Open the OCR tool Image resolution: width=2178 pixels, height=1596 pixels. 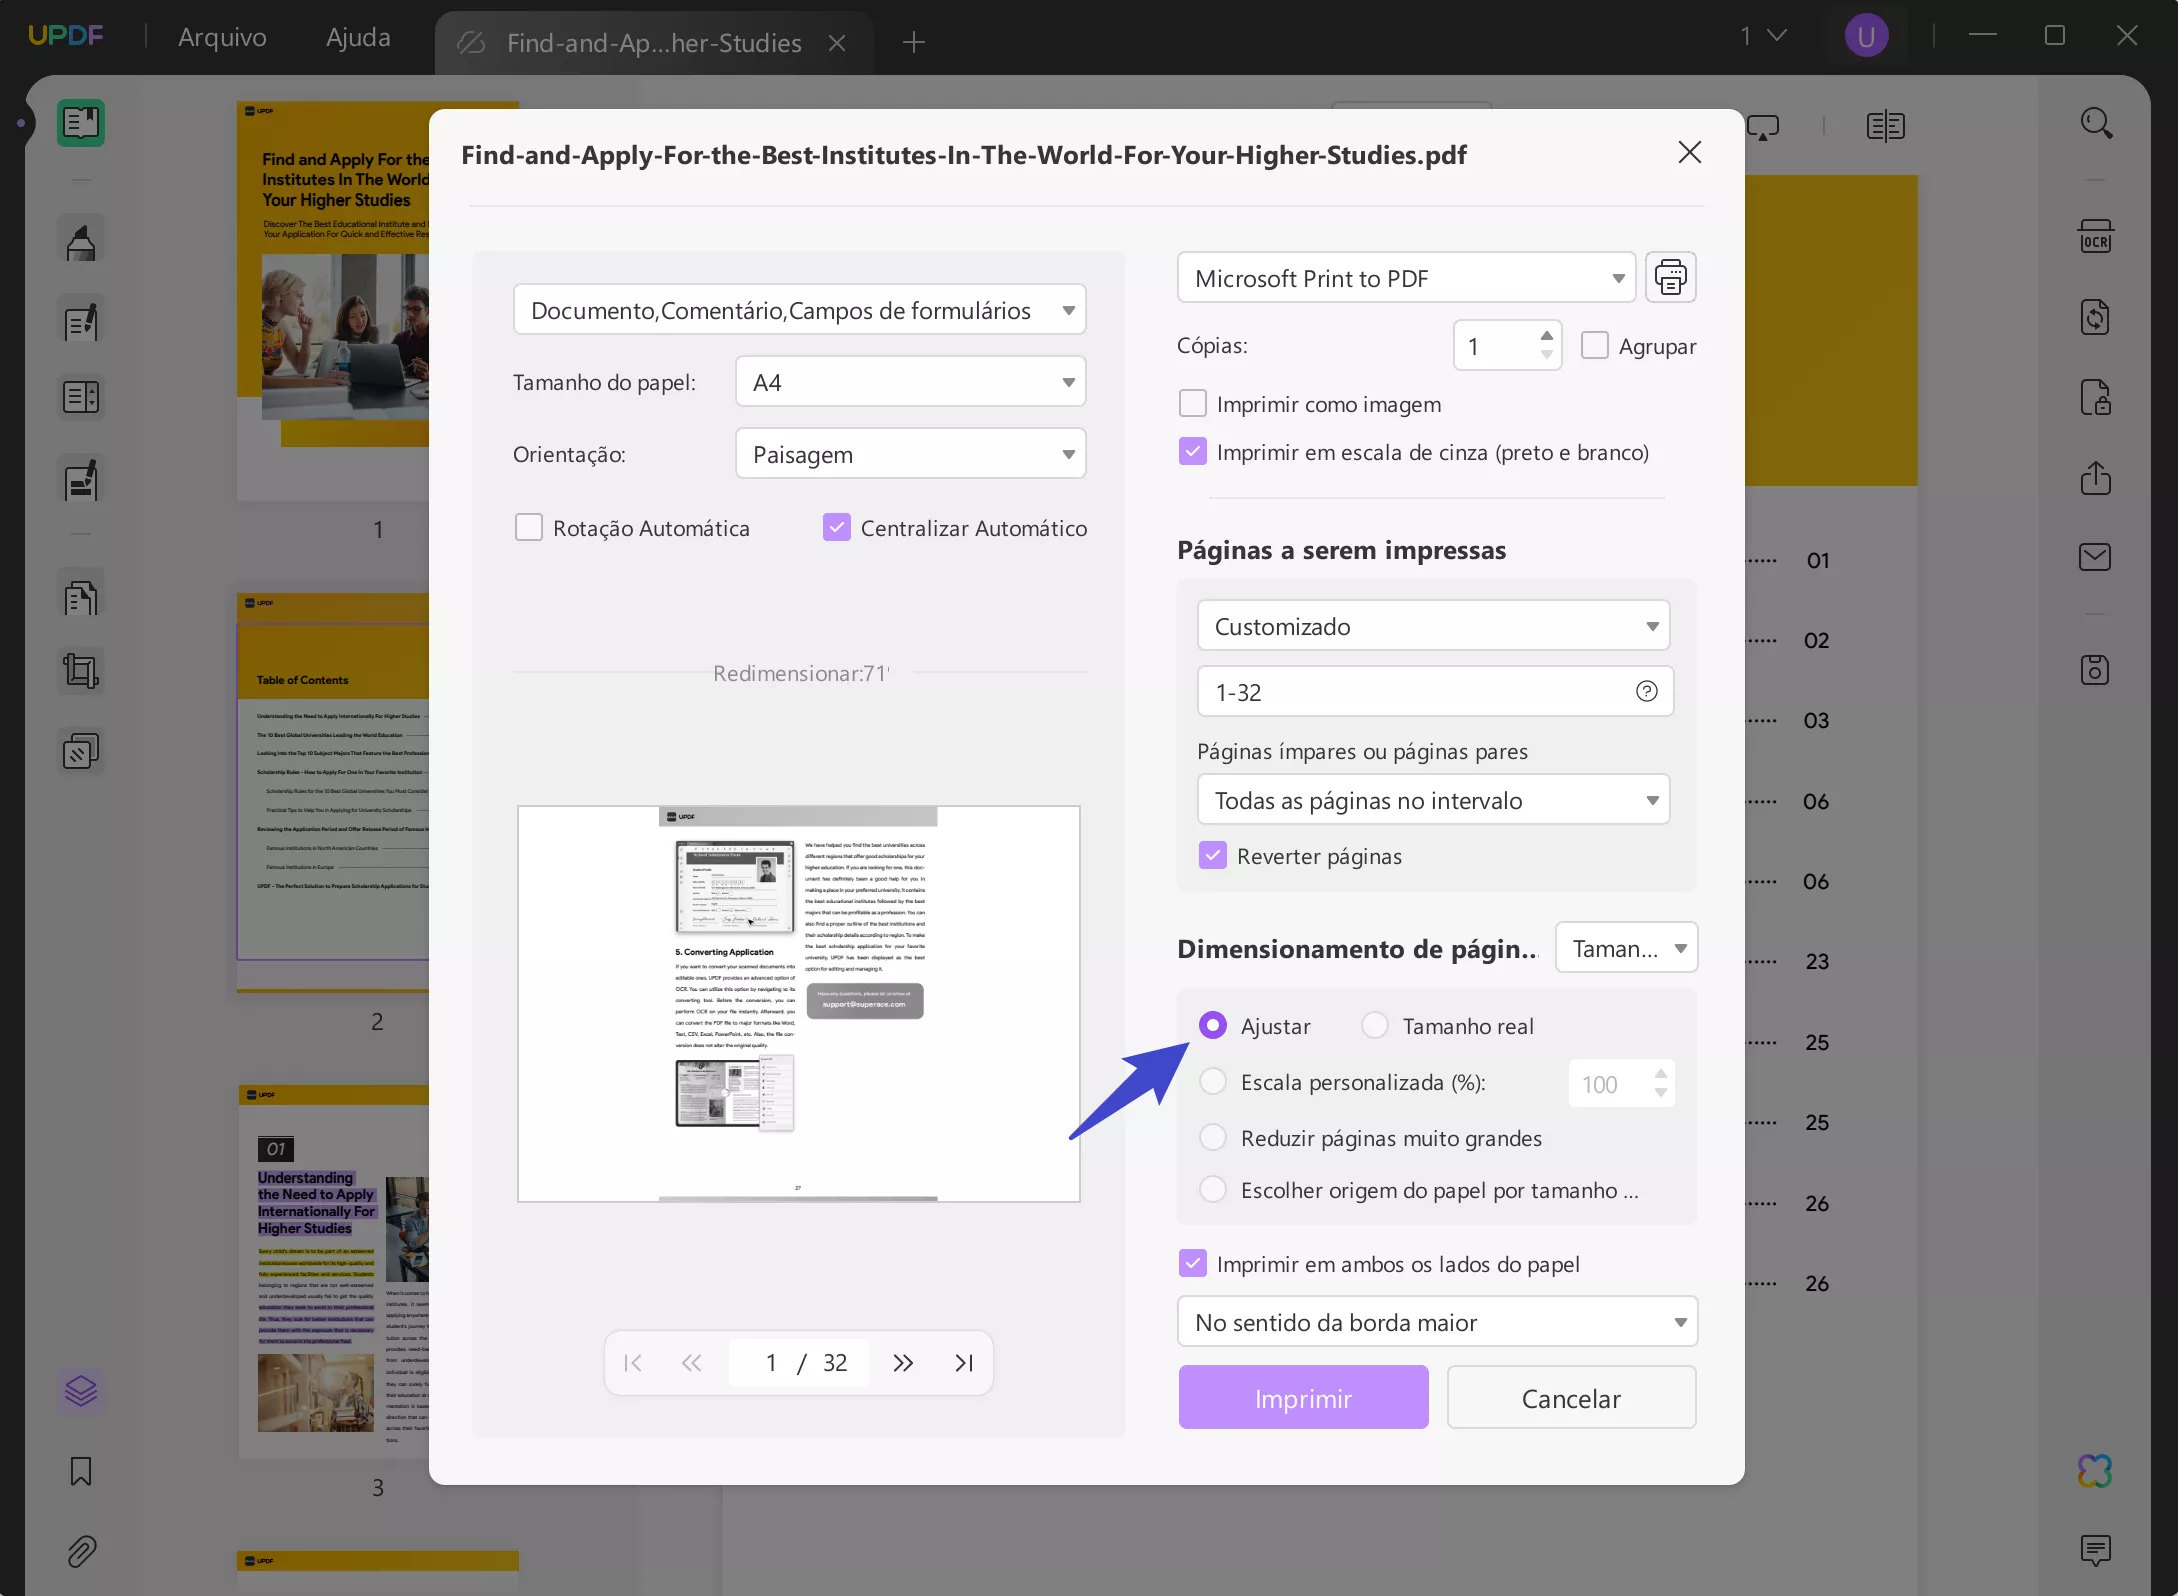point(2097,236)
